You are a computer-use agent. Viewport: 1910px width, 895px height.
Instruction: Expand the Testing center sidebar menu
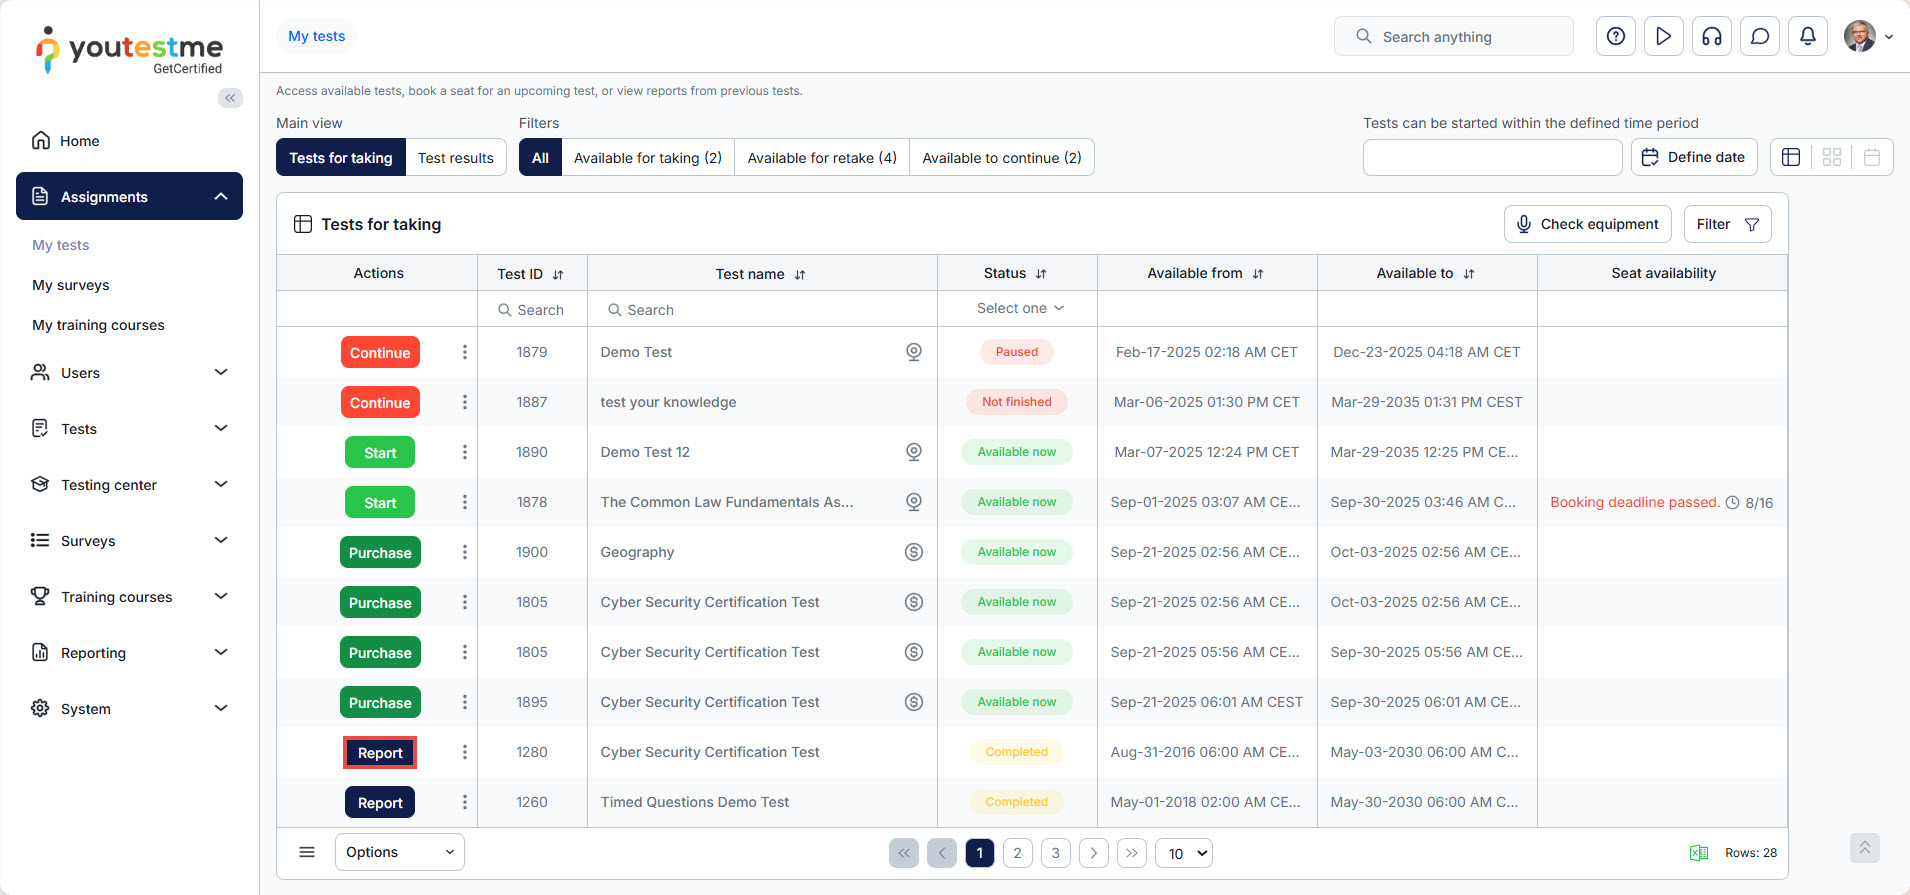[x=130, y=485]
